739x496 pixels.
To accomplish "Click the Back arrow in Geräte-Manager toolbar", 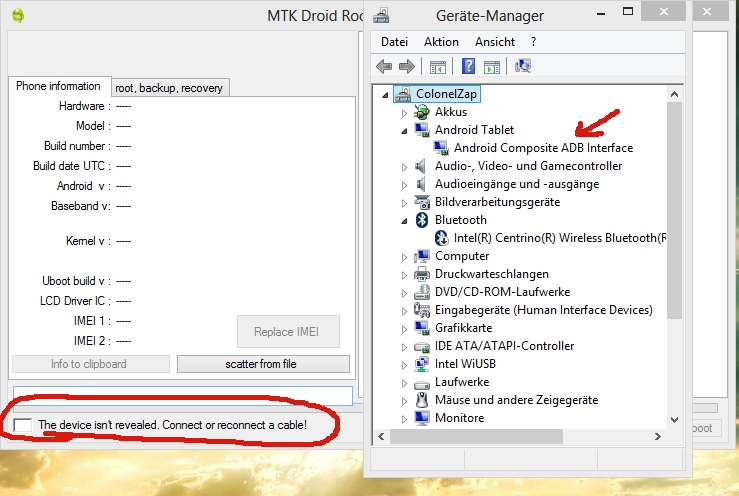I will click(x=384, y=66).
